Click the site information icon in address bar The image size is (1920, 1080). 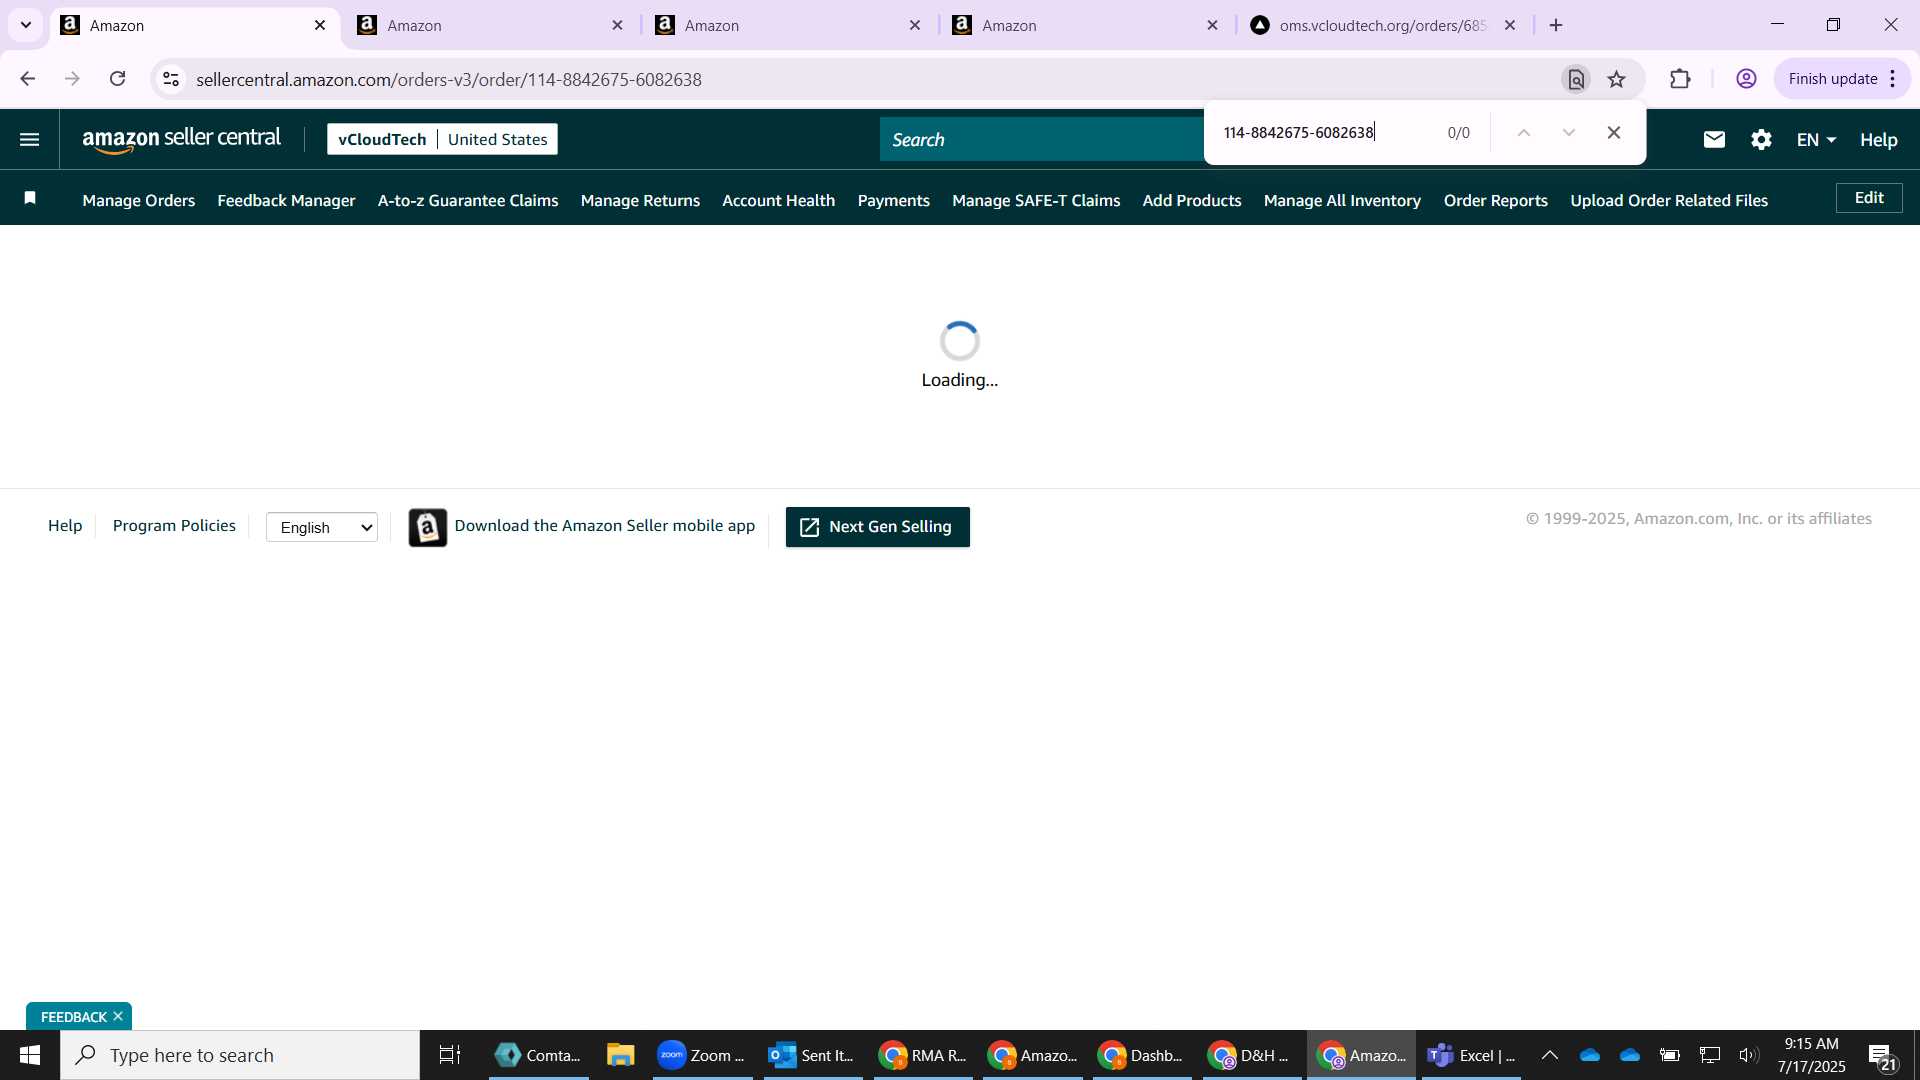pos(171,79)
